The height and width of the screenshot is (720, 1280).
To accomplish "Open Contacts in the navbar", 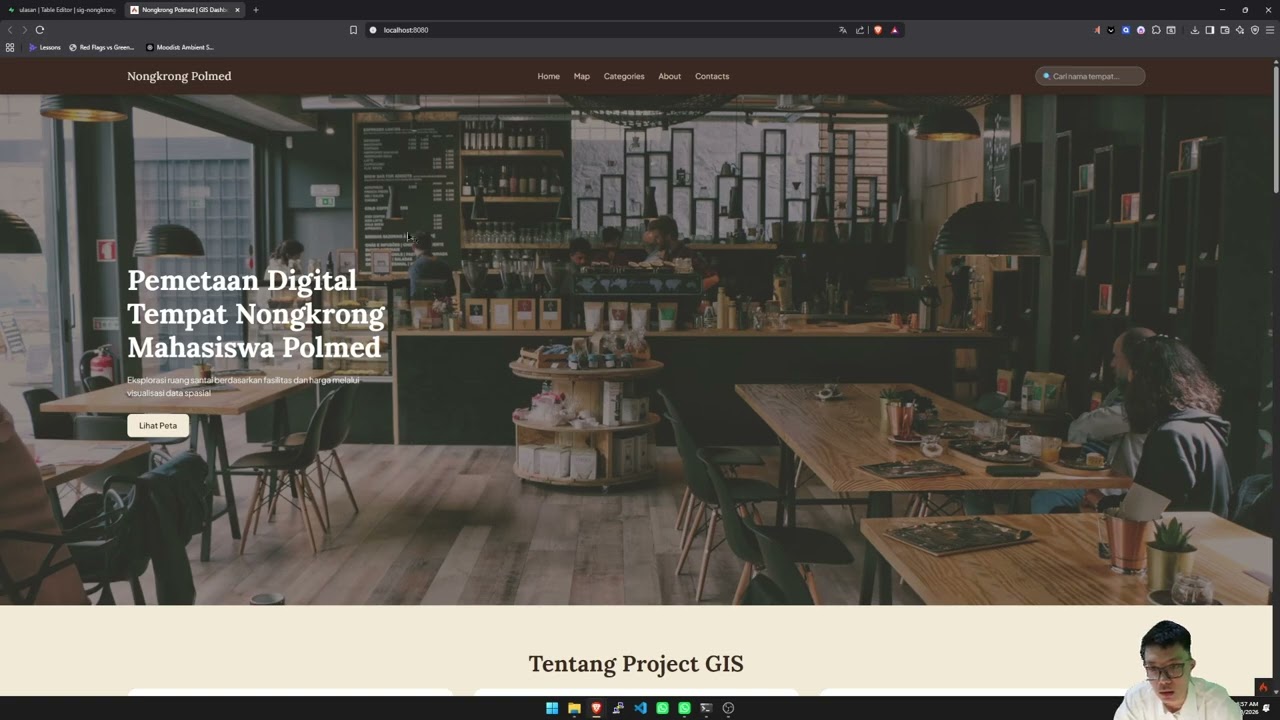I will [712, 76].
